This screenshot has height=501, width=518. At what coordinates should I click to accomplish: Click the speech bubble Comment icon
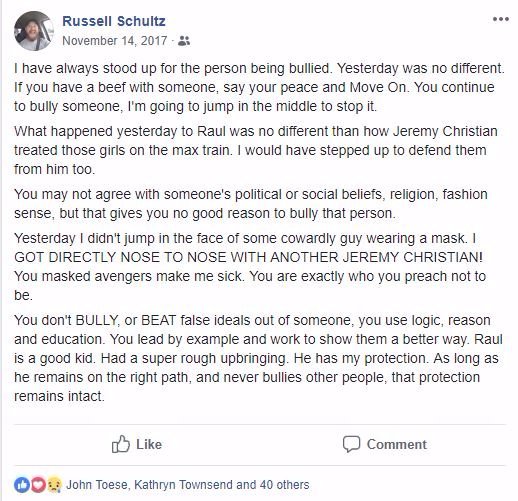click(x=351, y=444)
